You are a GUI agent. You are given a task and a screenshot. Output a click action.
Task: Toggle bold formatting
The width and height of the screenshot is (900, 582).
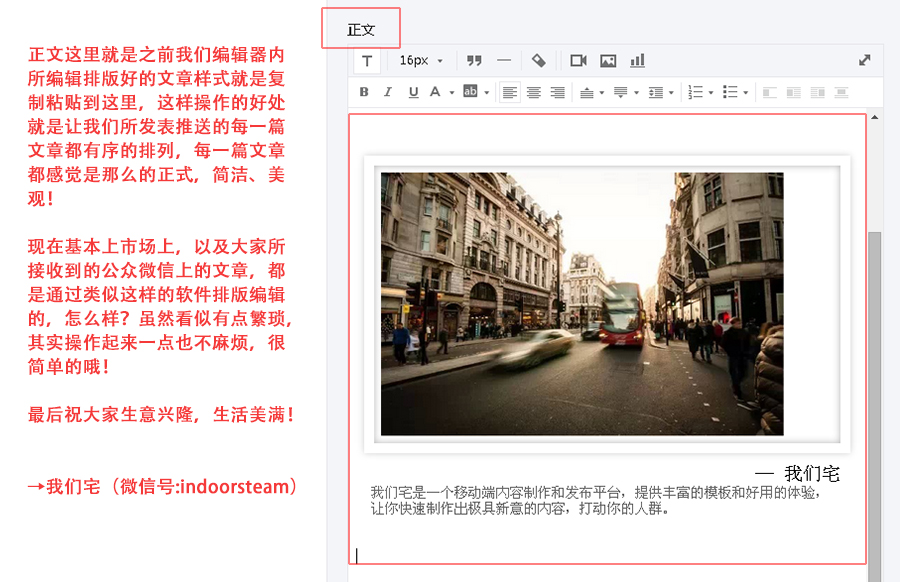point(364,92)
